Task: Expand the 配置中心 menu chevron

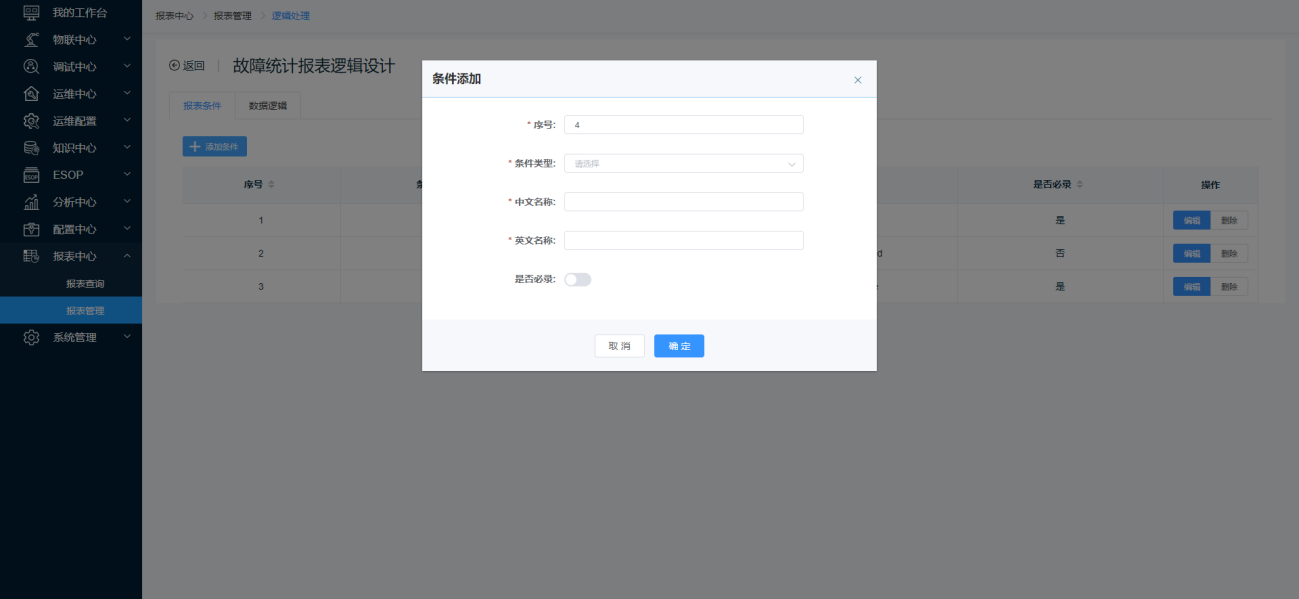Action: [127, 229]
